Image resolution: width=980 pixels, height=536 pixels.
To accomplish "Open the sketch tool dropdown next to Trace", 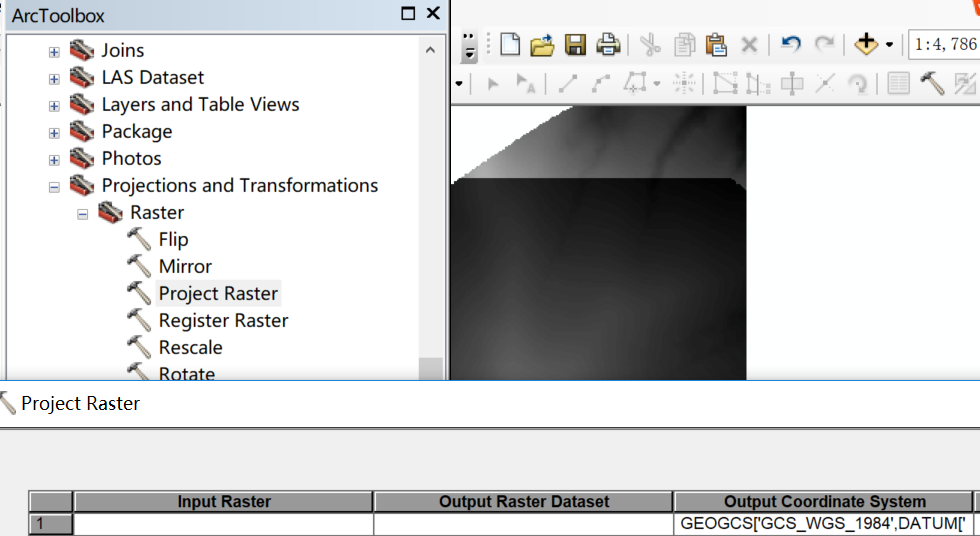I will click(656, 83).
